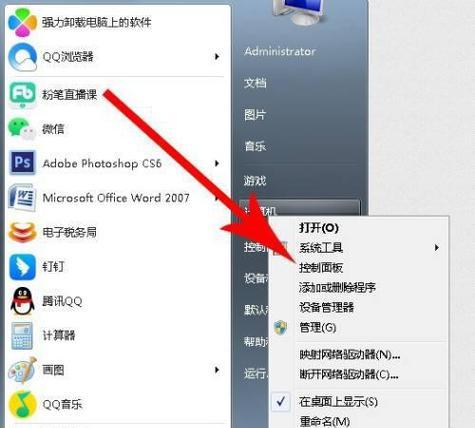
Task: Click 管理(G) with shield icon
Action: 318,327
